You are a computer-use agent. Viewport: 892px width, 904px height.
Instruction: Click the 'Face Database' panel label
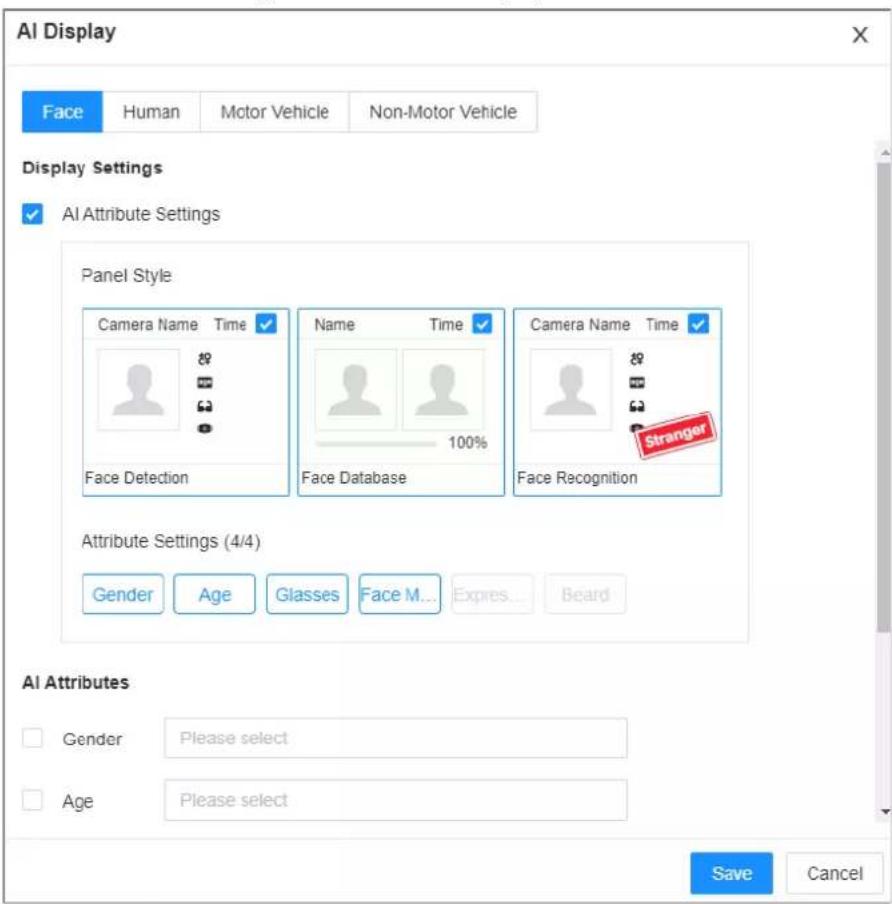pyautogui.click(x=354, y=478)
